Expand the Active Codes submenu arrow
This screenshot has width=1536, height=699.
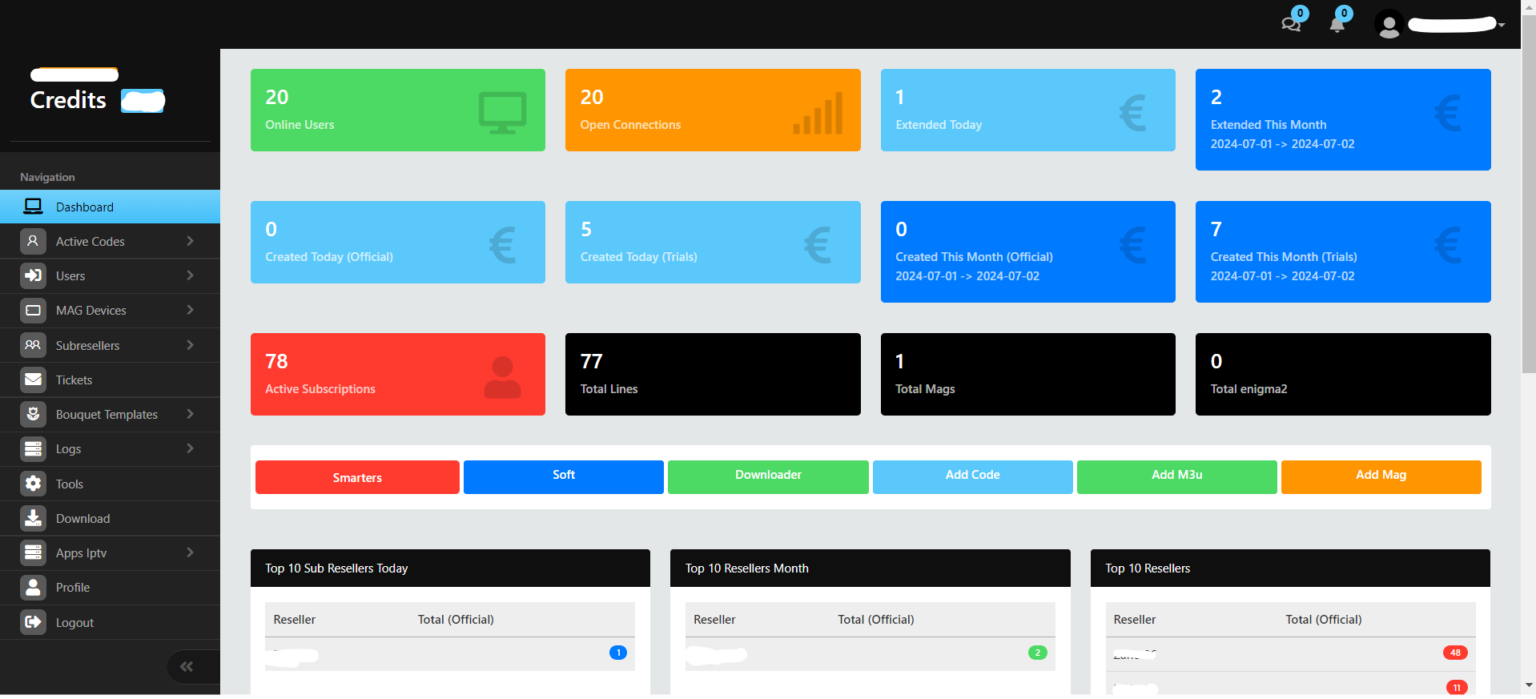coord(190,241)
